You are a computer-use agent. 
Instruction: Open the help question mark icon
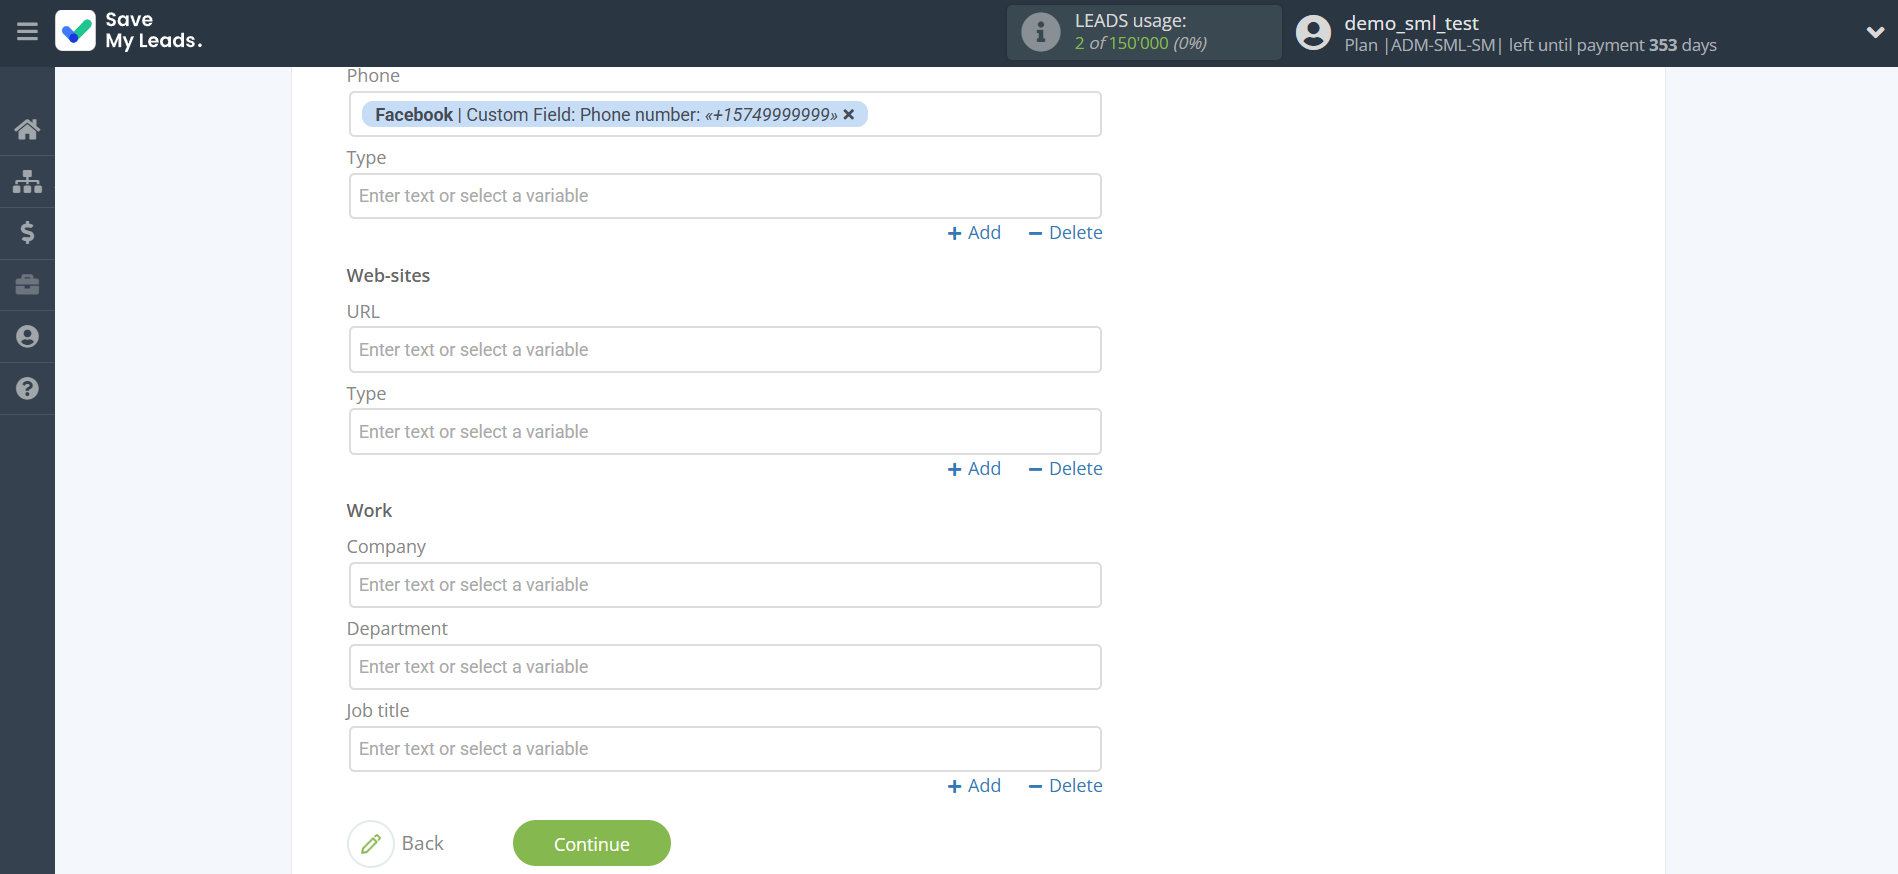pyautogui.click(x=27, y=389)
